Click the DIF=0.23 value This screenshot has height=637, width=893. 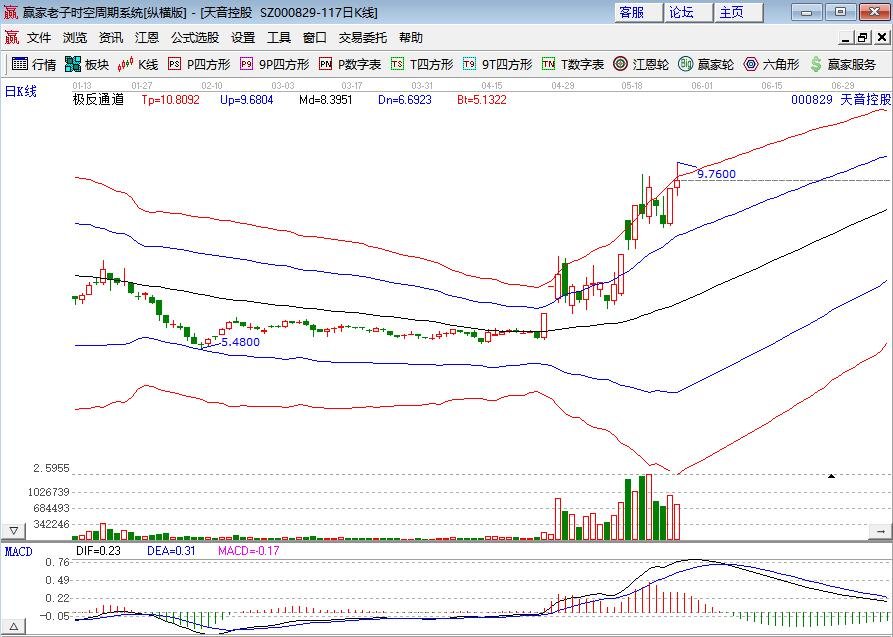point(99,551)
